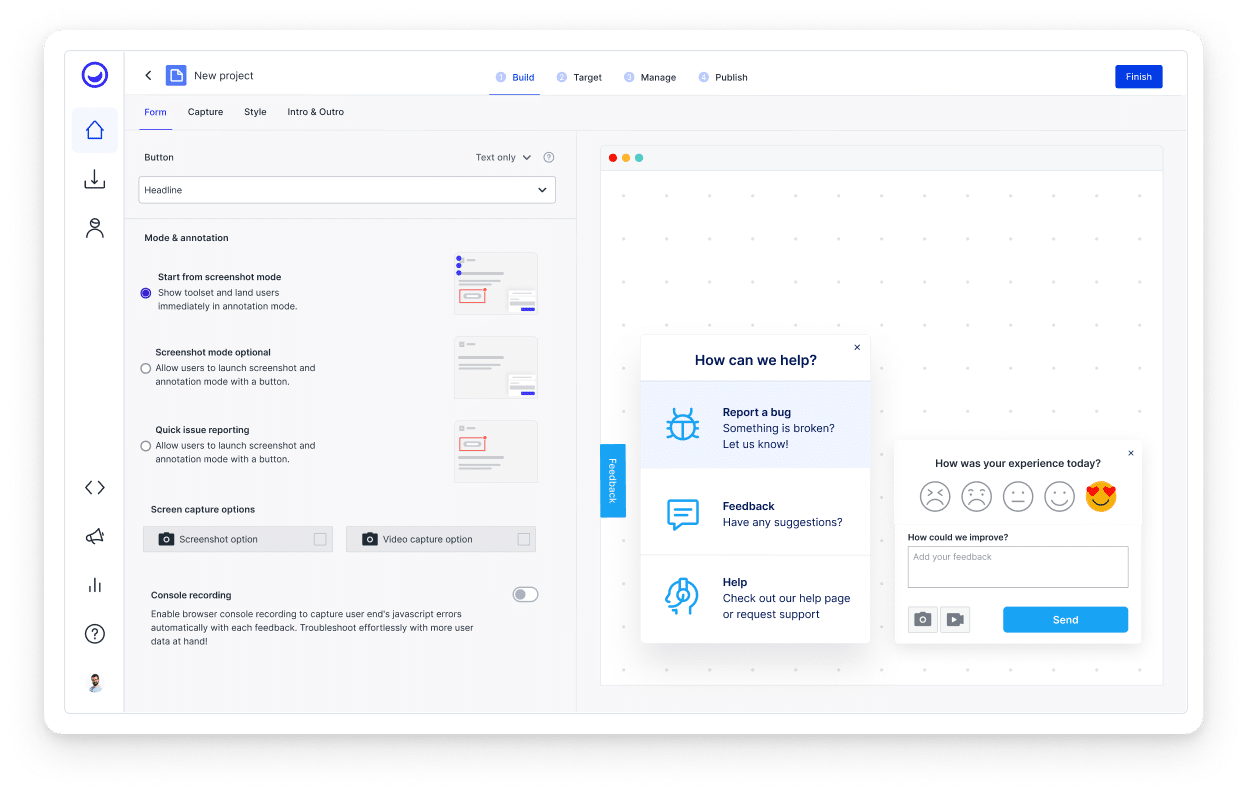View analytics via bar chart sidebar icon
The image size is (1247, 791).
coord(94,585)
